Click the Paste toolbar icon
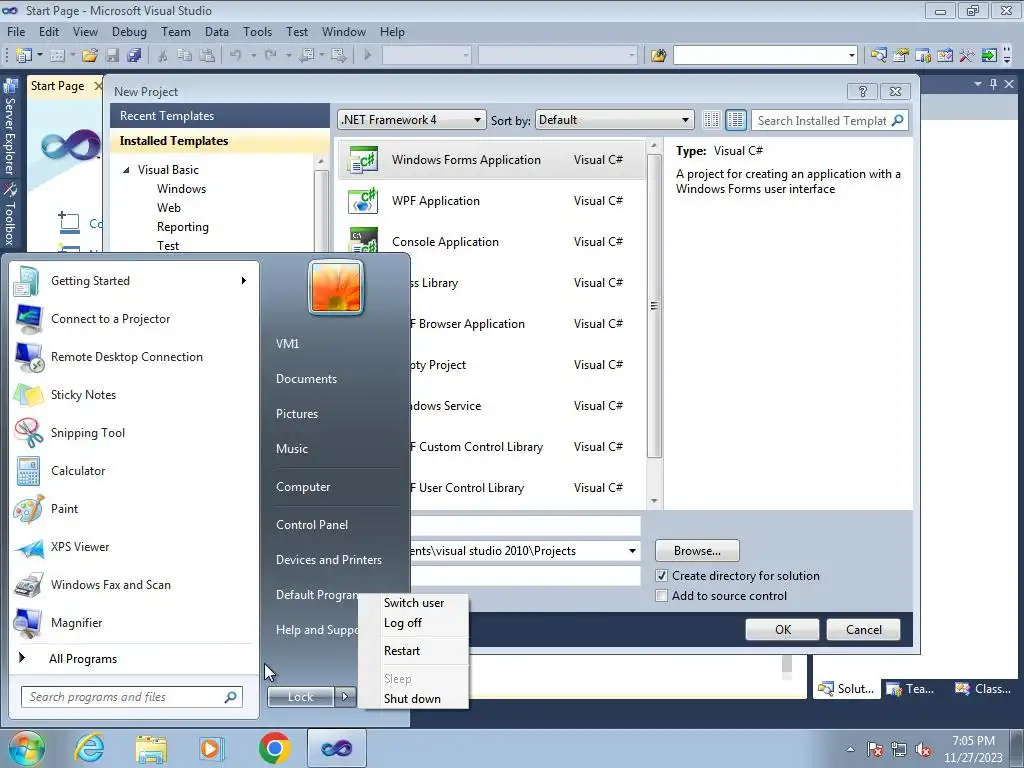This screenshot has width=1024, height=768. [x=207, y=56]
